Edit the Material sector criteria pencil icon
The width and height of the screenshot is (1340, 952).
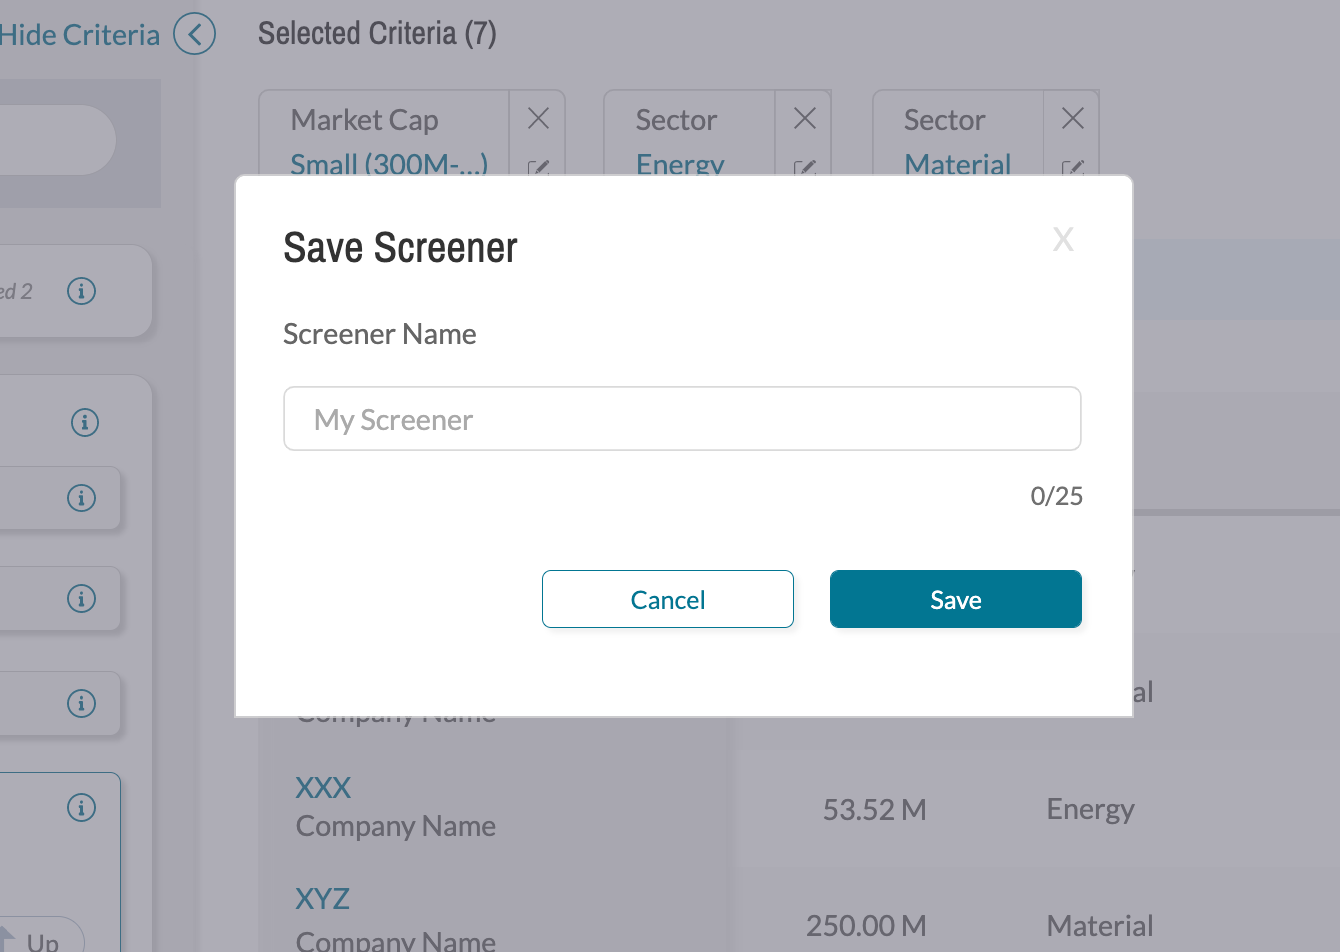tap(1073, 167)
